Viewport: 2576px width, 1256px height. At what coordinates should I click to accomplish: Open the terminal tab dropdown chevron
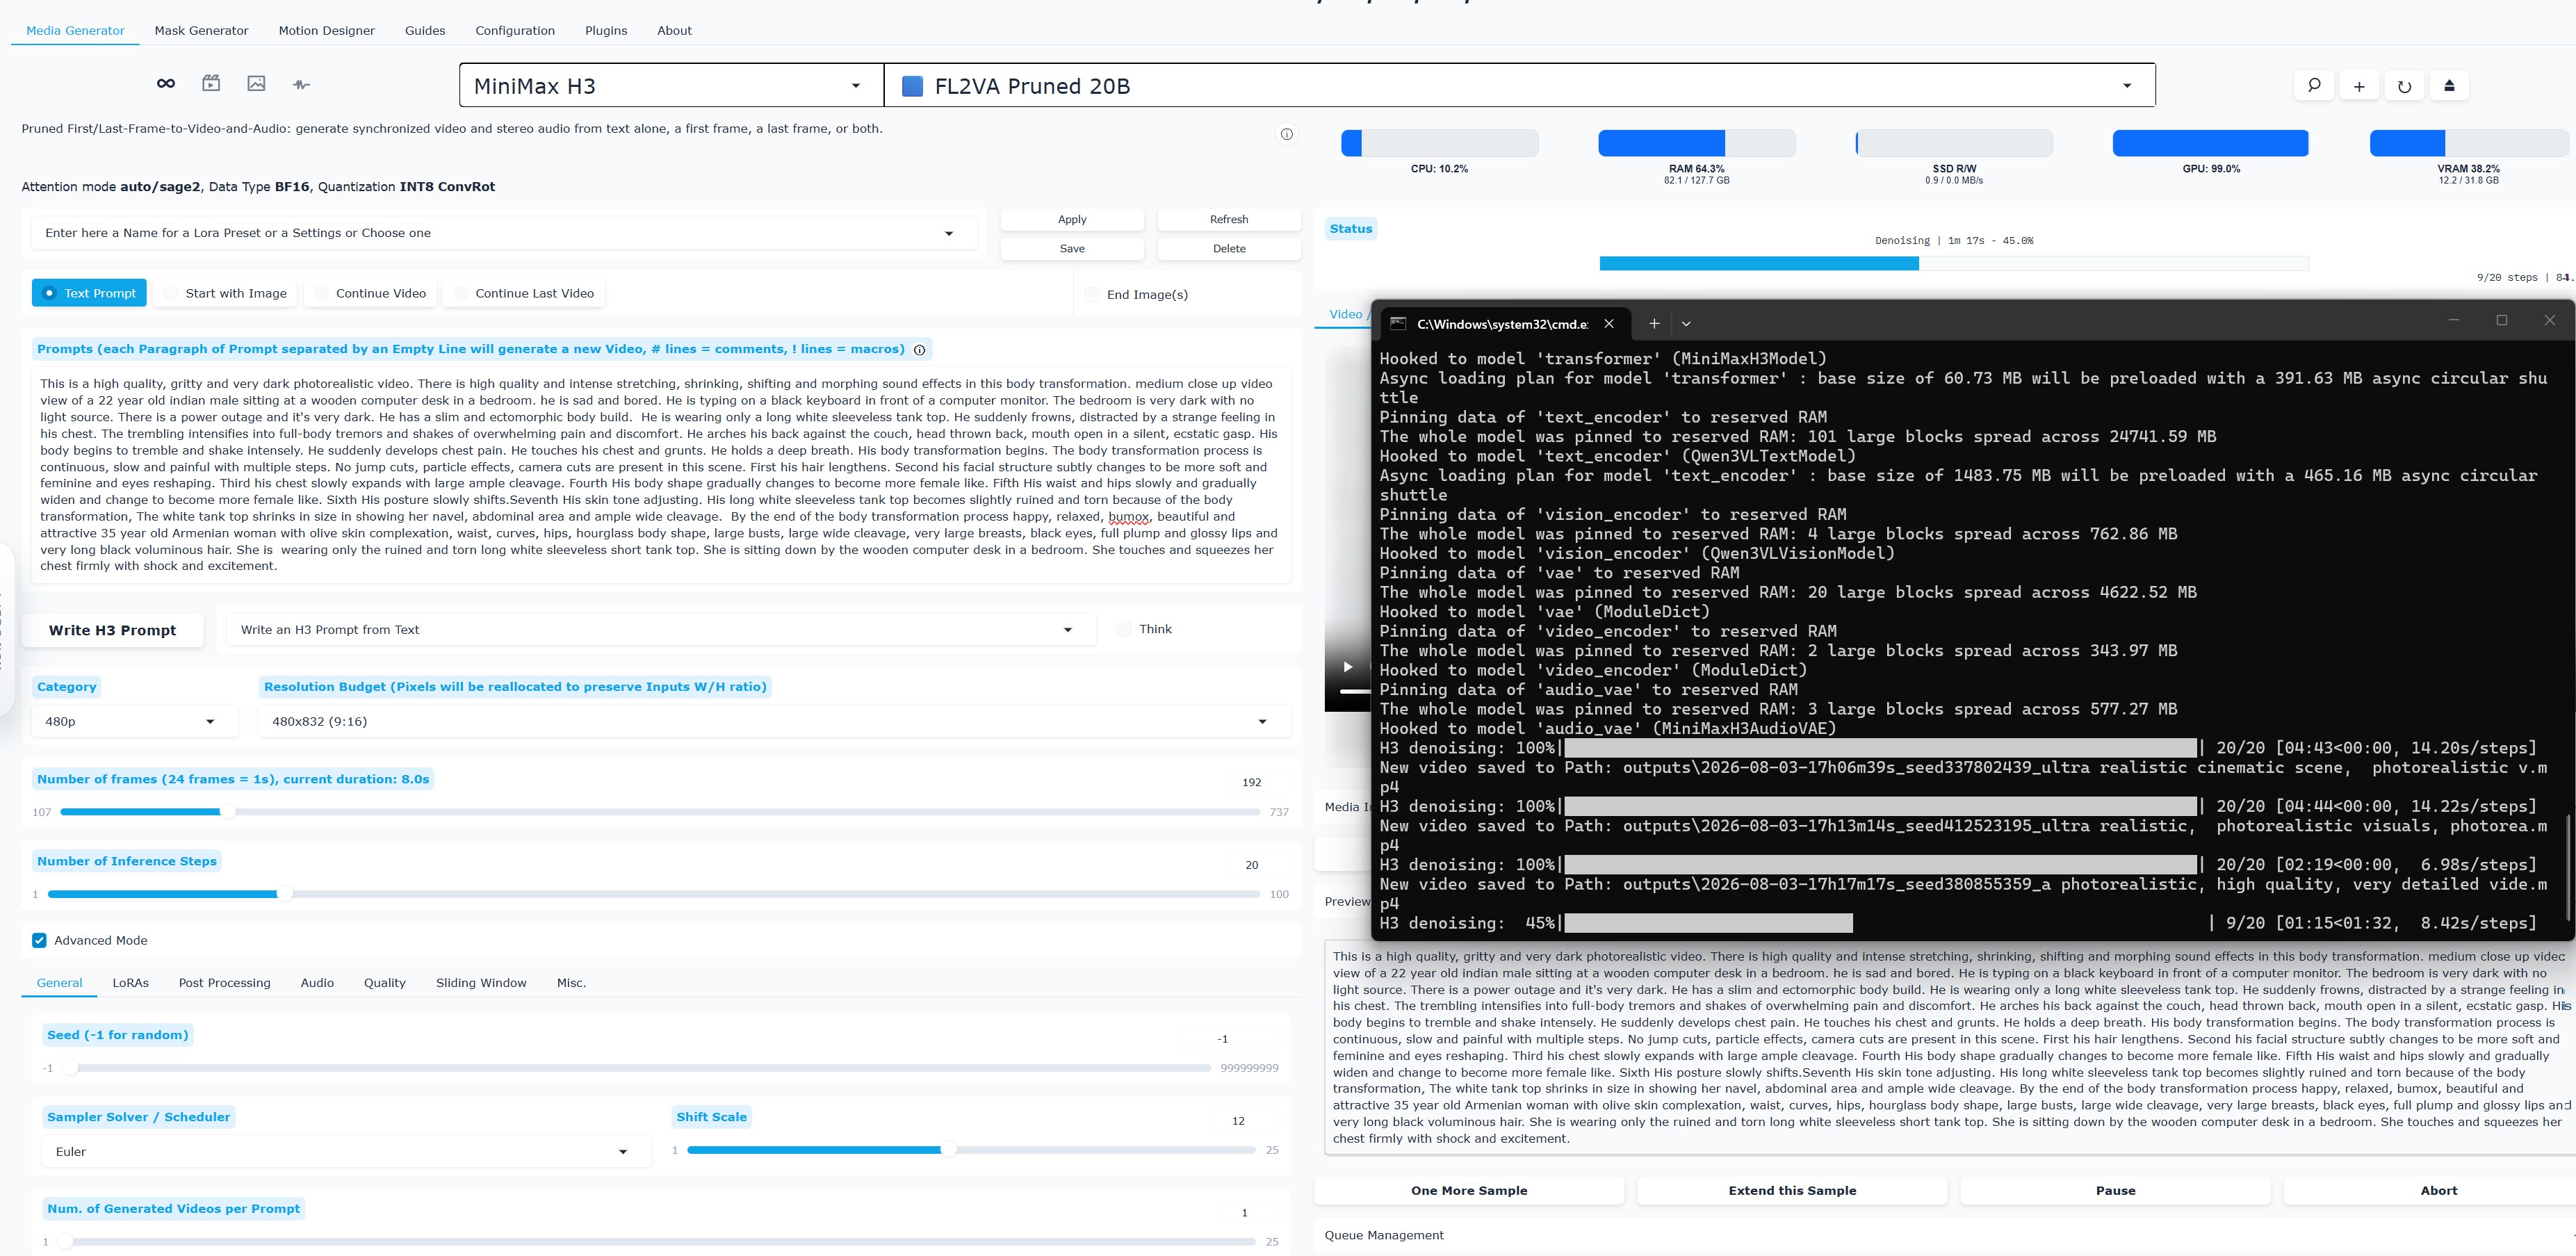[1686, 324]
